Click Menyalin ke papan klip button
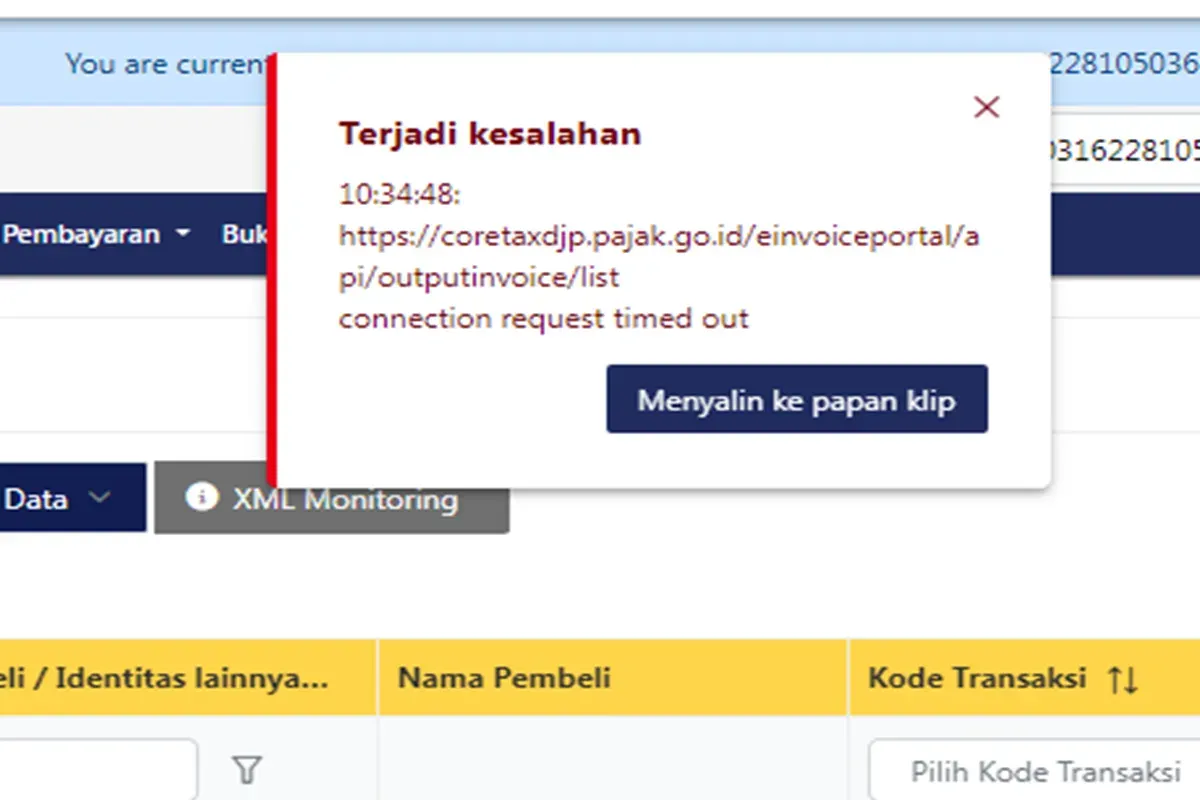The width and height of the screenshot is (1200, 800). [797, 399]
